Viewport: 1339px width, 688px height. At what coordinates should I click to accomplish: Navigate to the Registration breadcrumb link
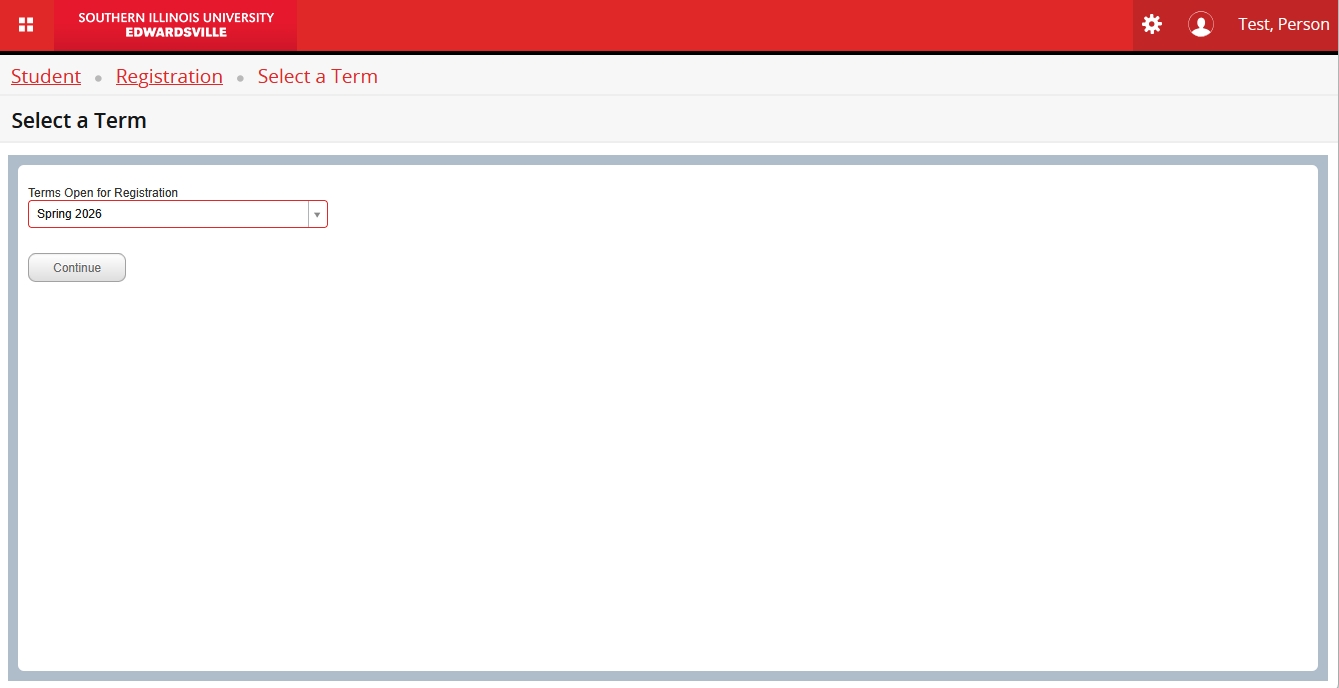point(169,76)
